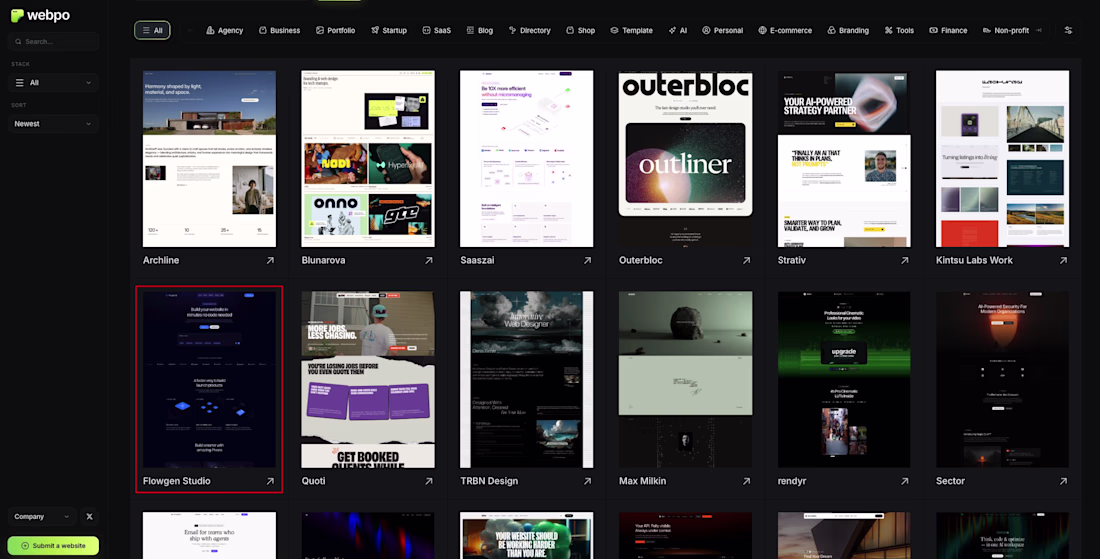Open Kintsu Labs Work thumbnail
Image resolution: width=1100 pixels, height=559 pixels.
click(1002, 159)
